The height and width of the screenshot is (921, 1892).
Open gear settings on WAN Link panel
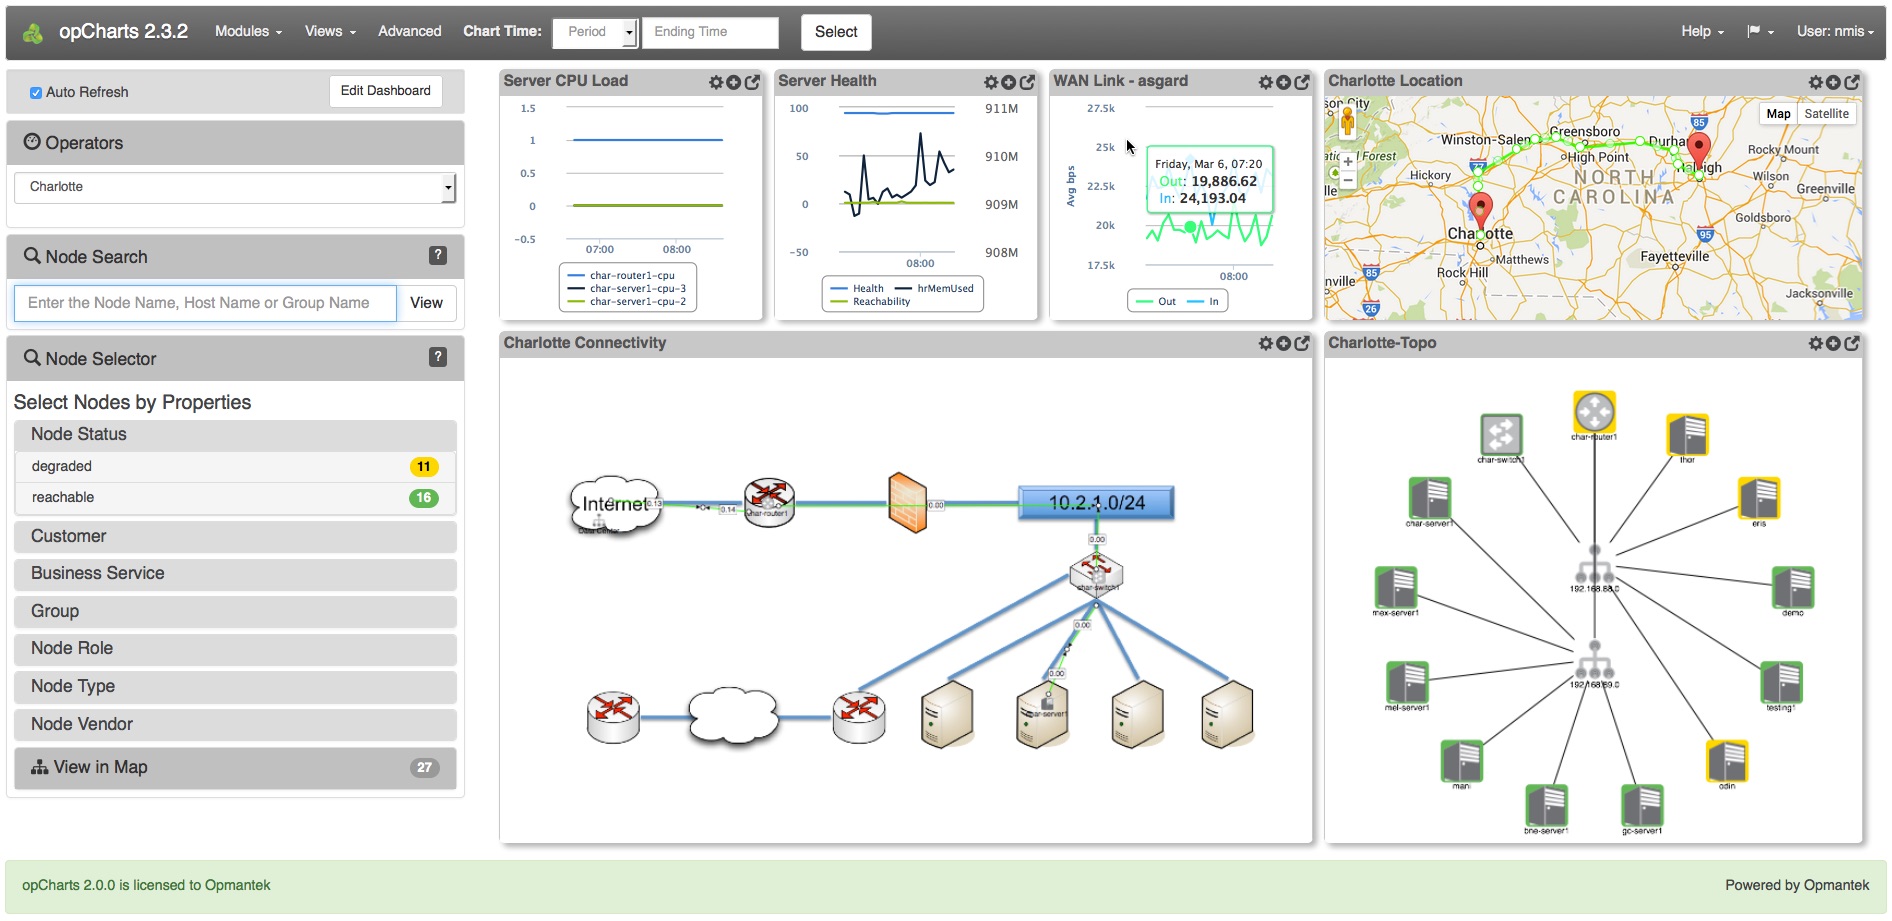pos(1266,82)
